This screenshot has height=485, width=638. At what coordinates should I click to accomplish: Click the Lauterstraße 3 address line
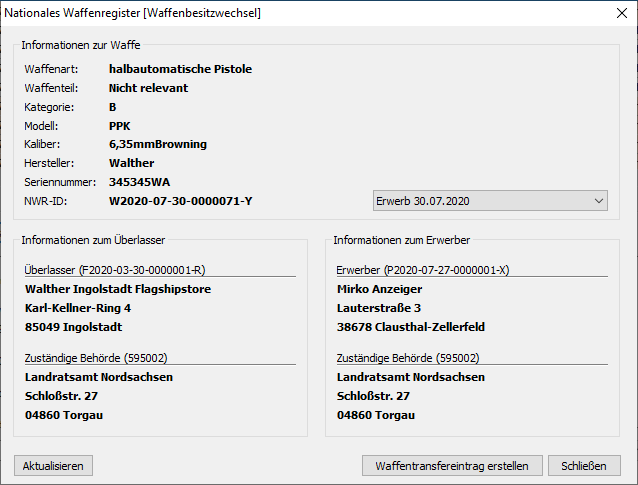(x=379, y=308)
